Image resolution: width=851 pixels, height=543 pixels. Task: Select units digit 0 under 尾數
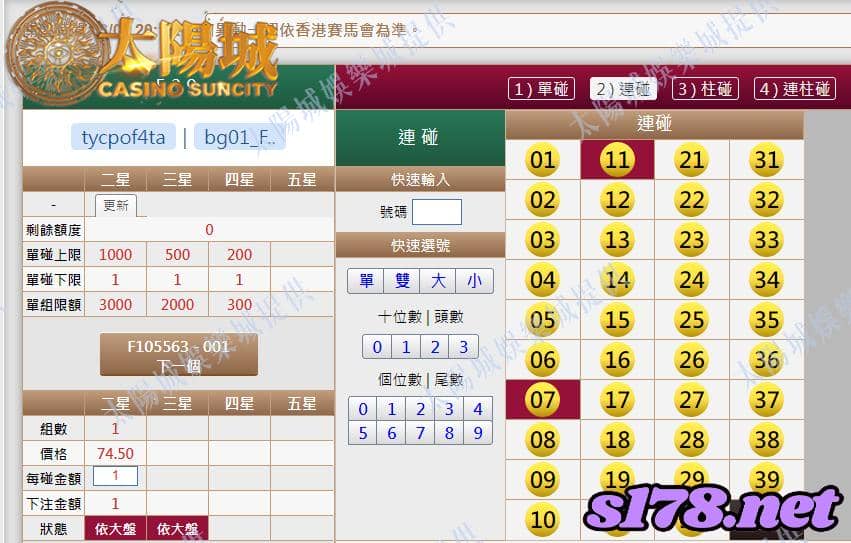point(363,409)
